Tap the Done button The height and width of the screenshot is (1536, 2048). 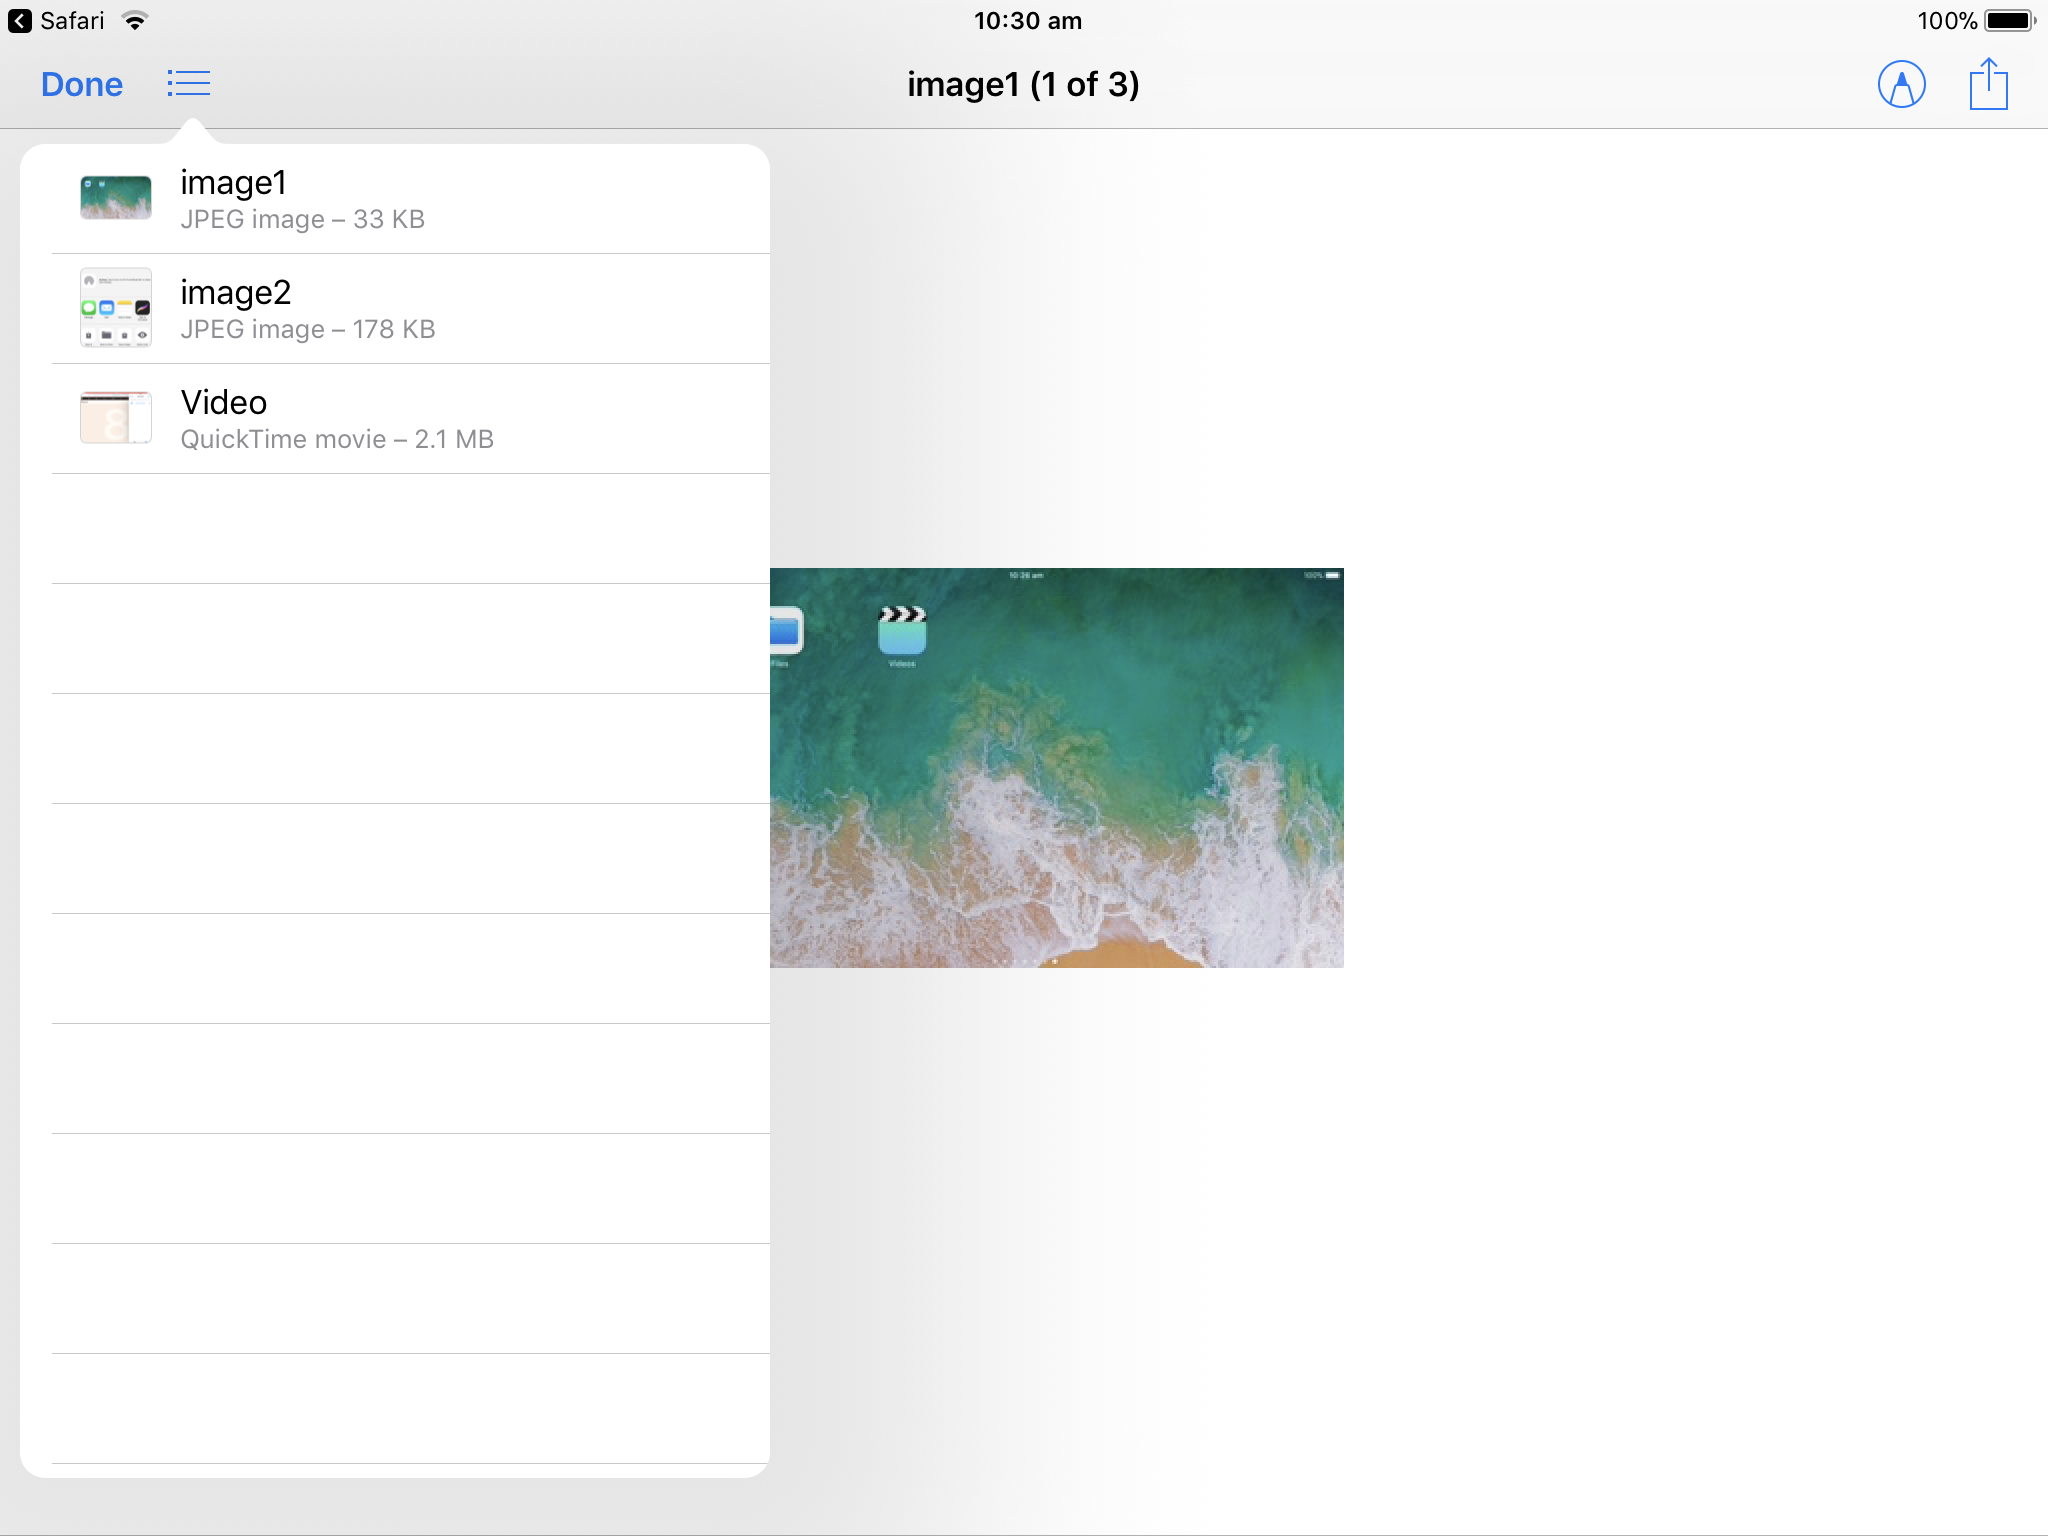82,84
